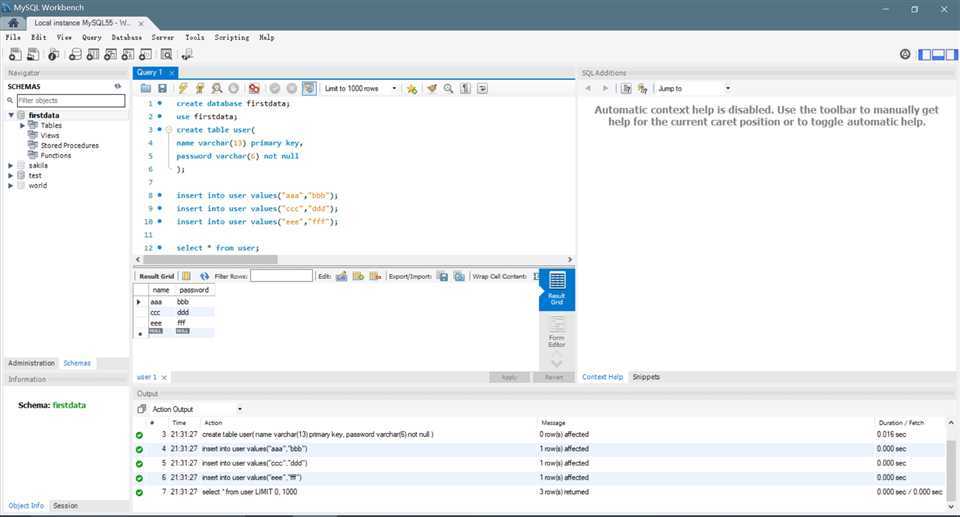Screen dimensions: 960x517
Task: Expand the test schema
Action: tap(10, 175)
